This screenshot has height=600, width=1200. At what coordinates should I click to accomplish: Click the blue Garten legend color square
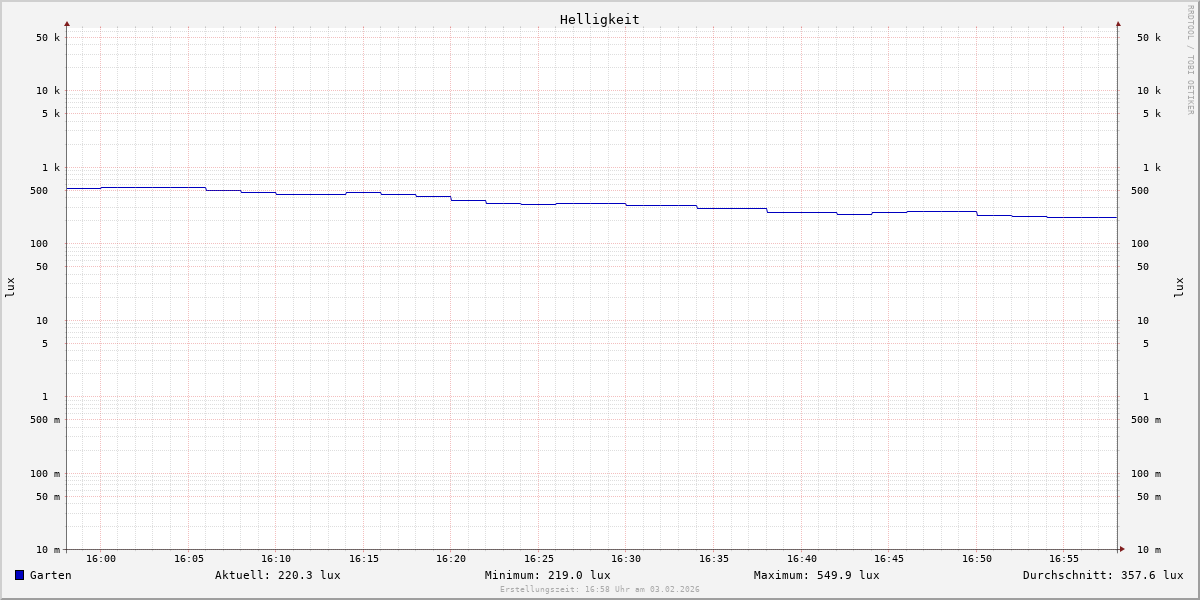click(x=19, y=575)
